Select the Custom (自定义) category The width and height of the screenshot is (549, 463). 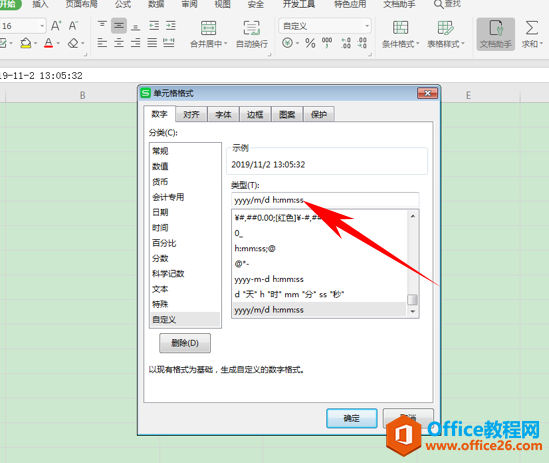[185, 319]
